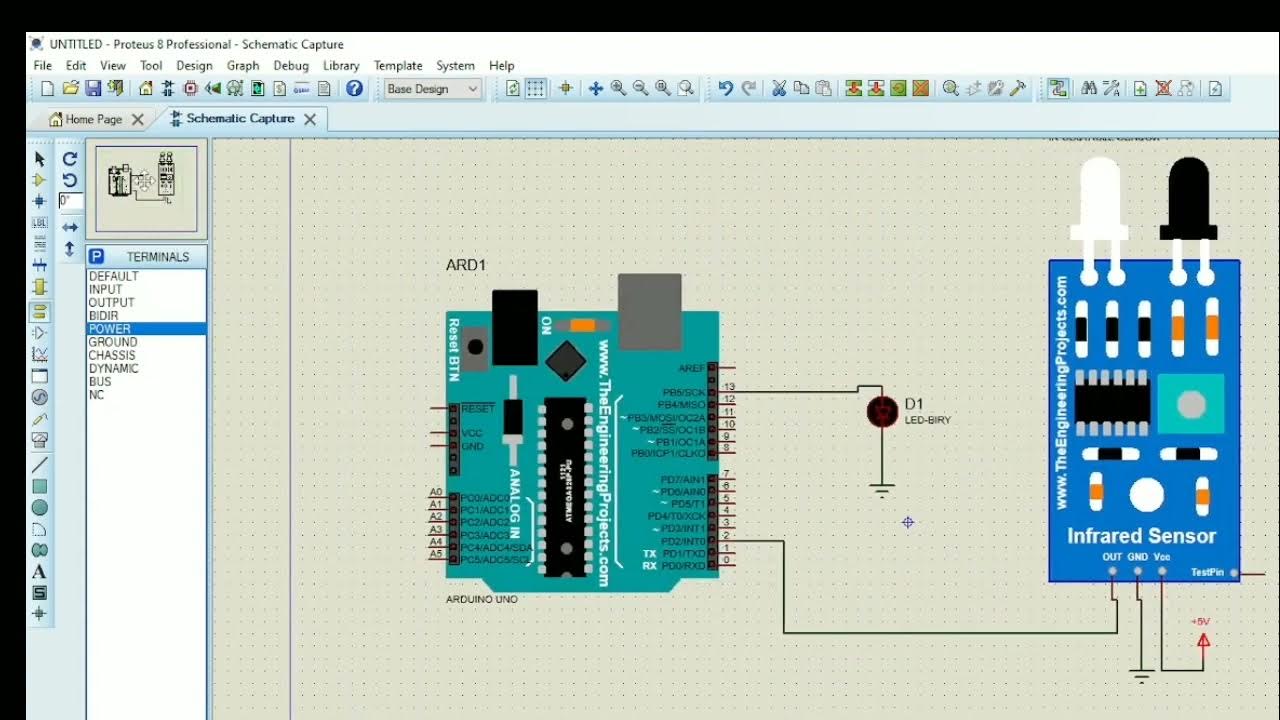
Task: Open the Bill of Materials dollar icon
Action: coord(280,89)
